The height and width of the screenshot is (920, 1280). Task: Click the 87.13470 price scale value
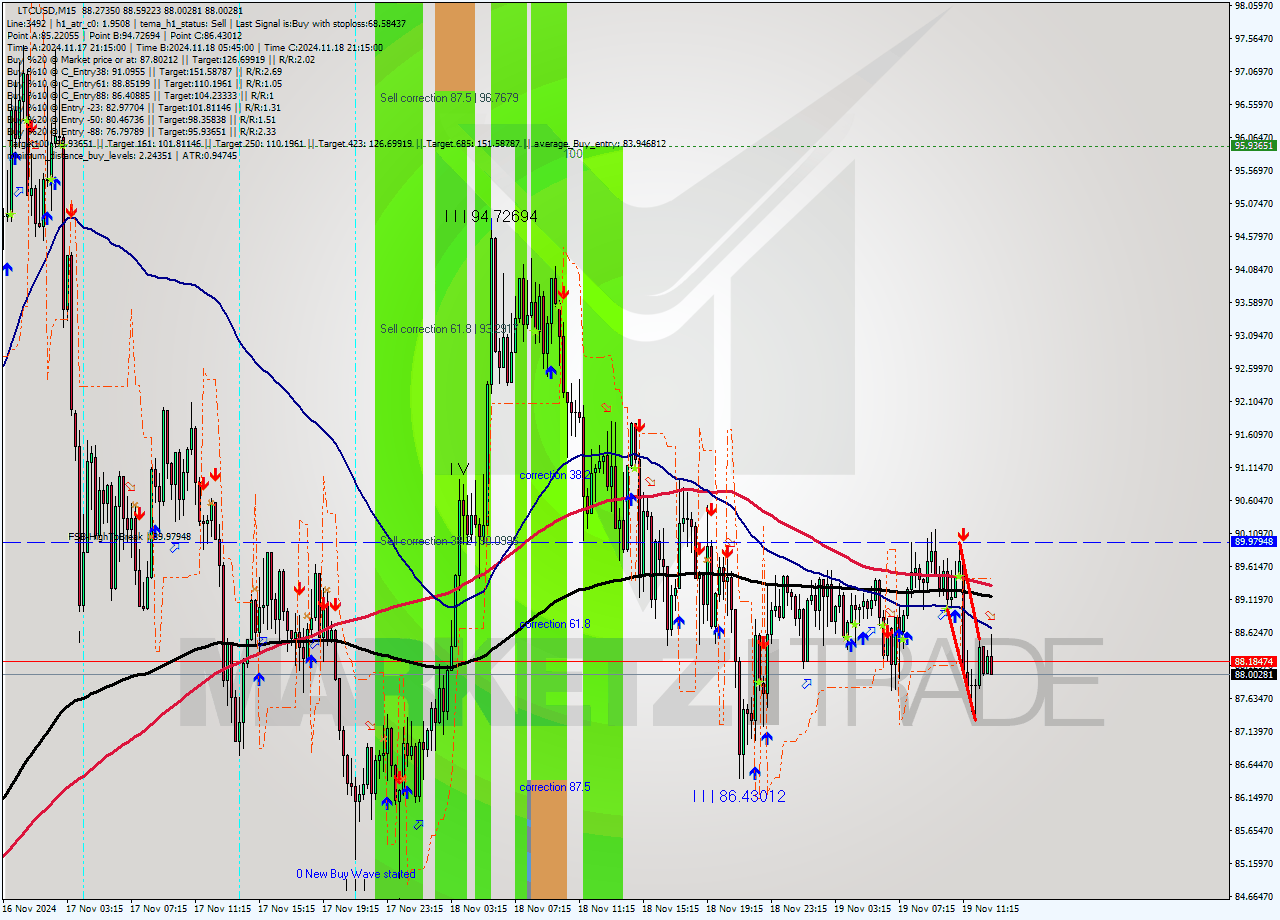1254,732
